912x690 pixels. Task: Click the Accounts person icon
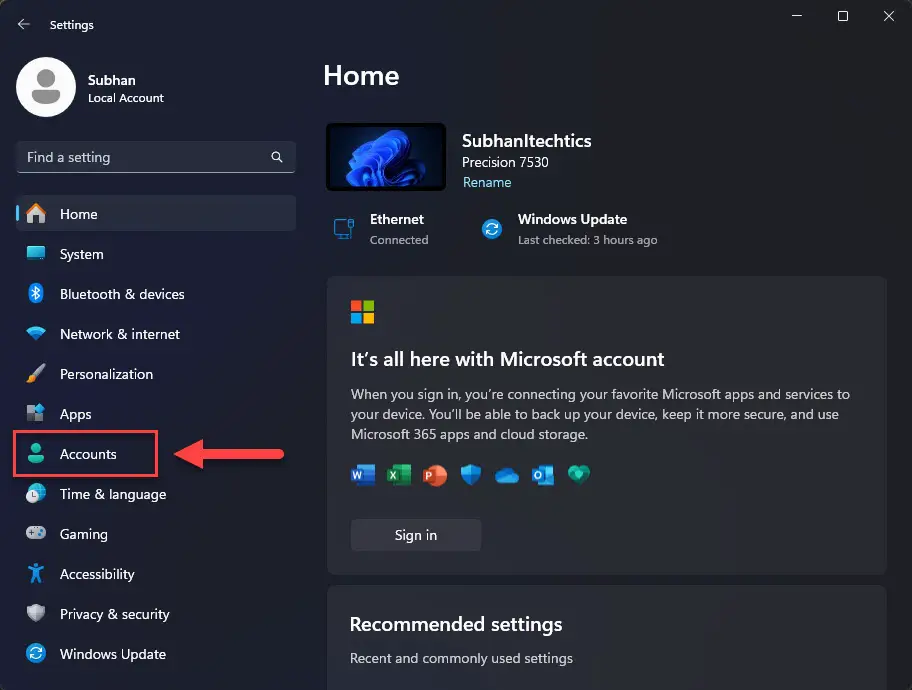(x=36, y=453)
